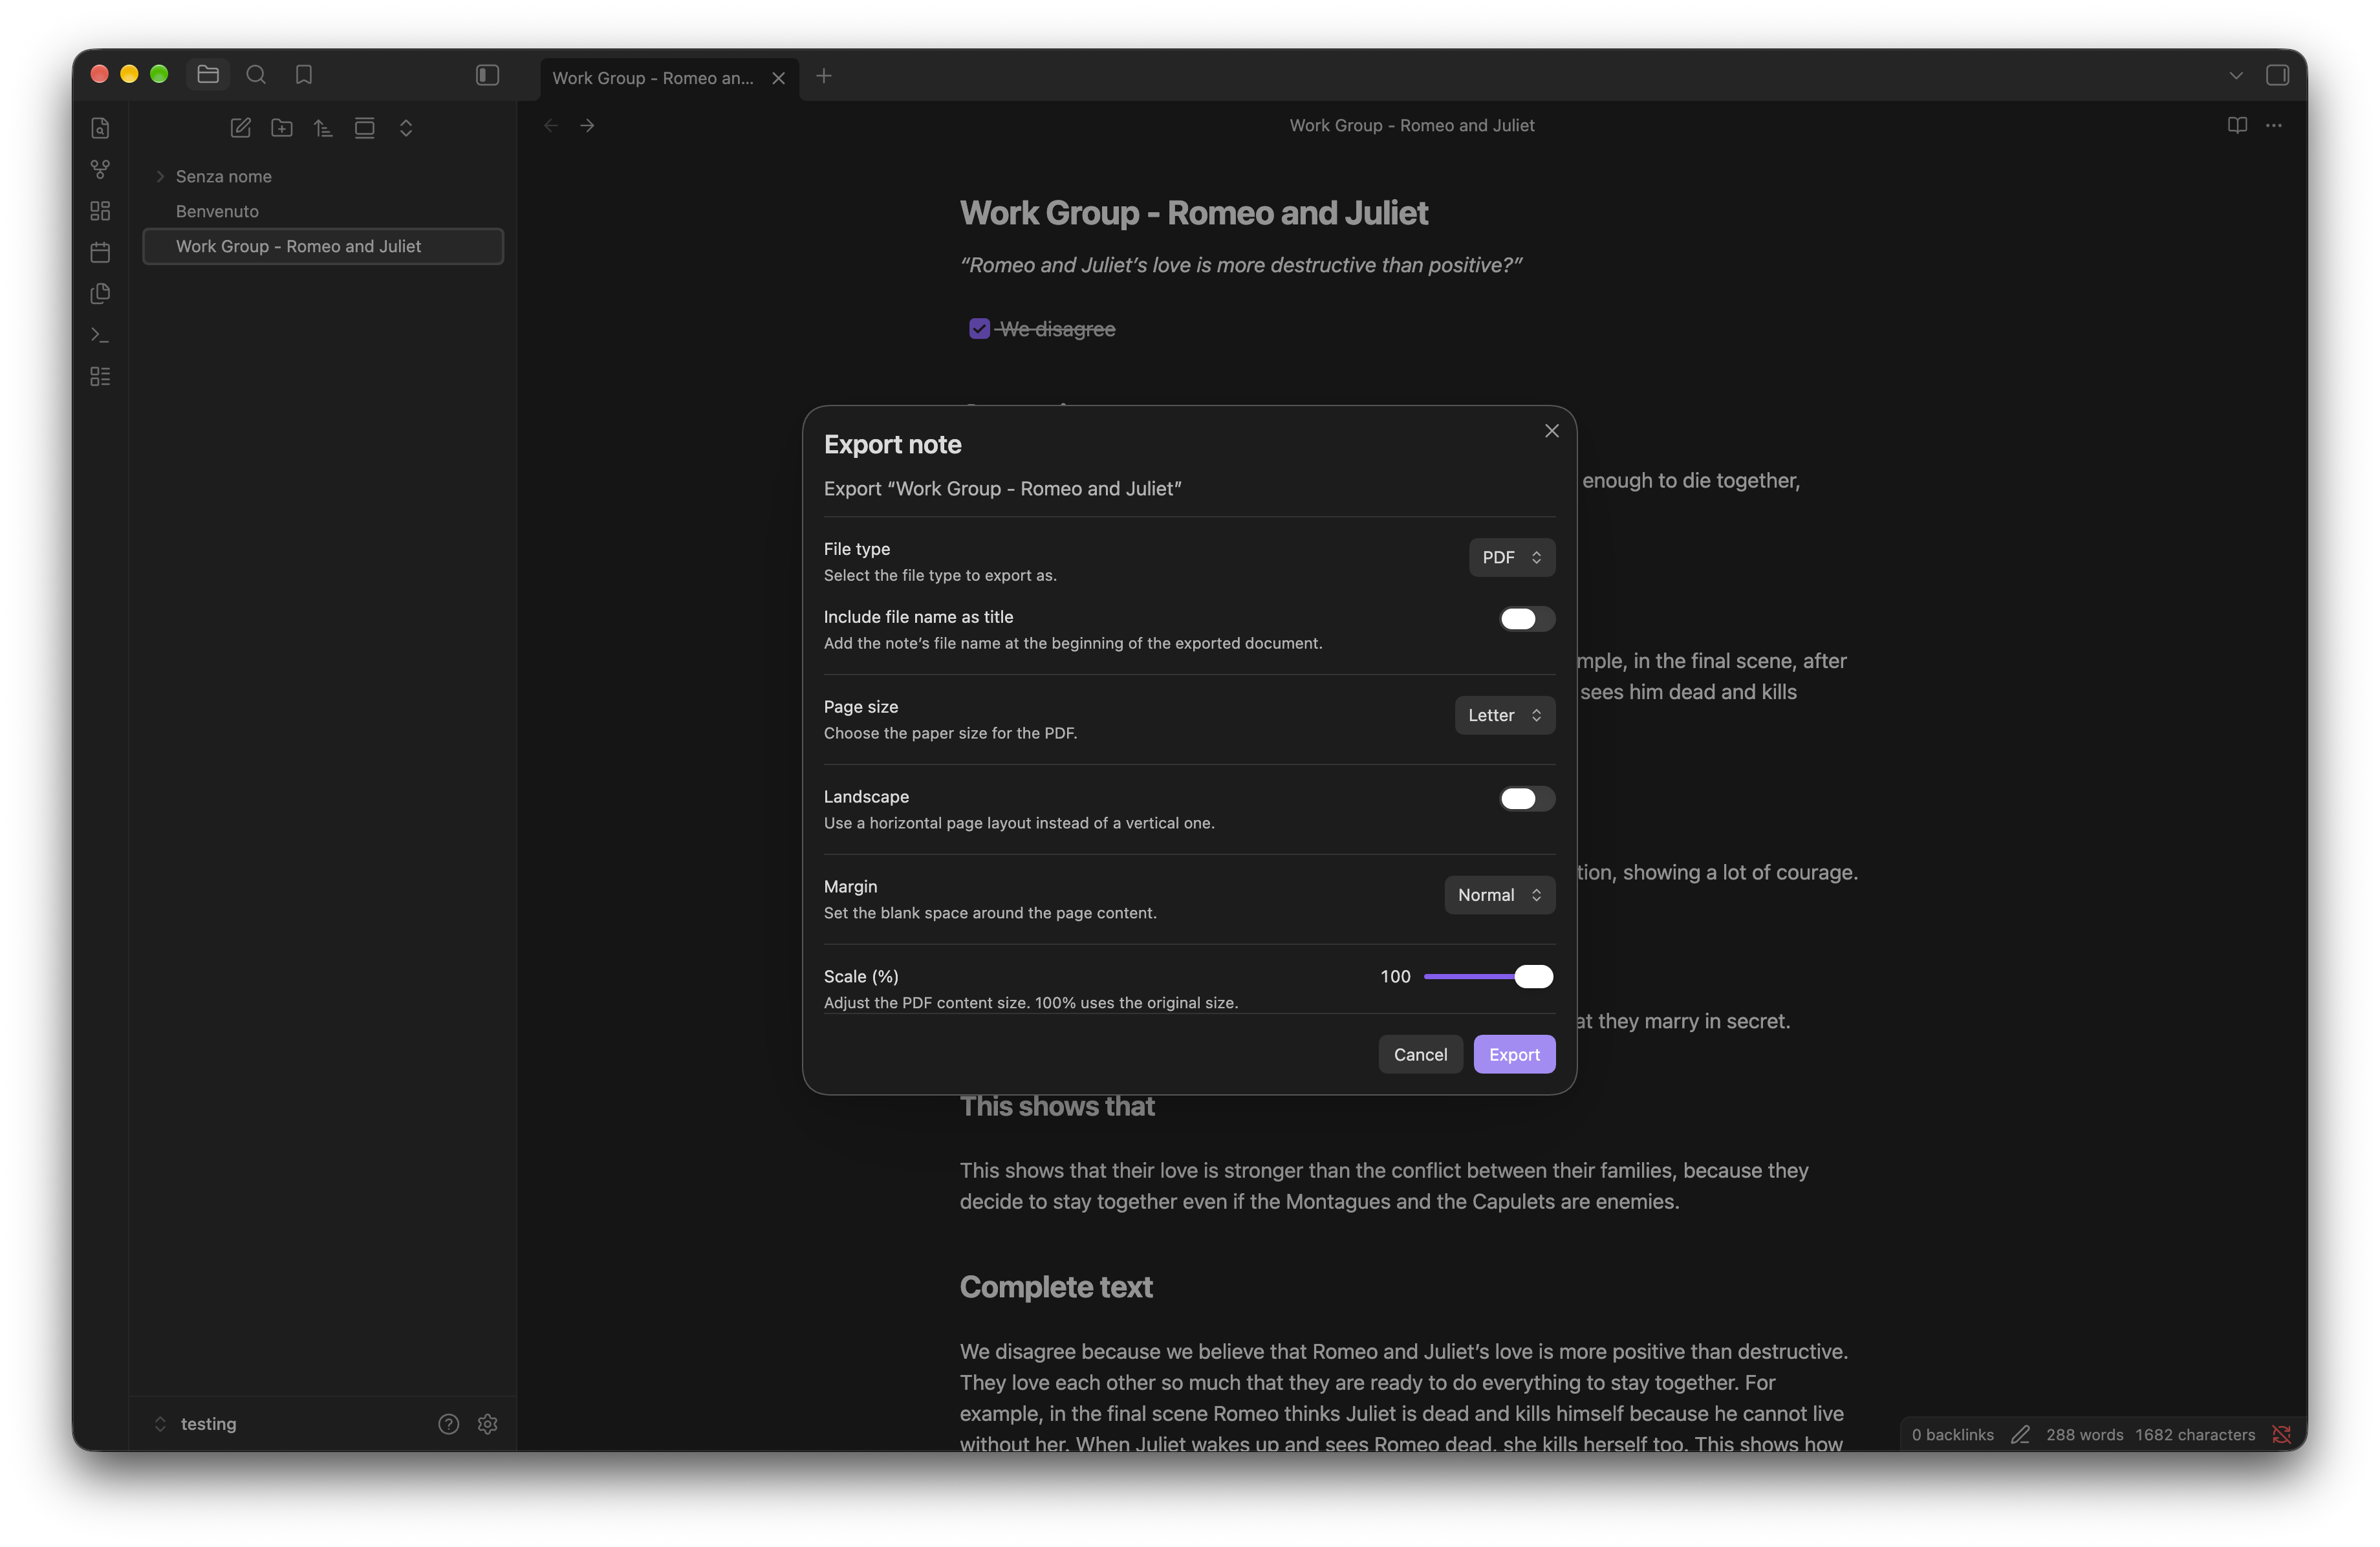
Task: Expand all folders in explorer
Action: point(406,128)
